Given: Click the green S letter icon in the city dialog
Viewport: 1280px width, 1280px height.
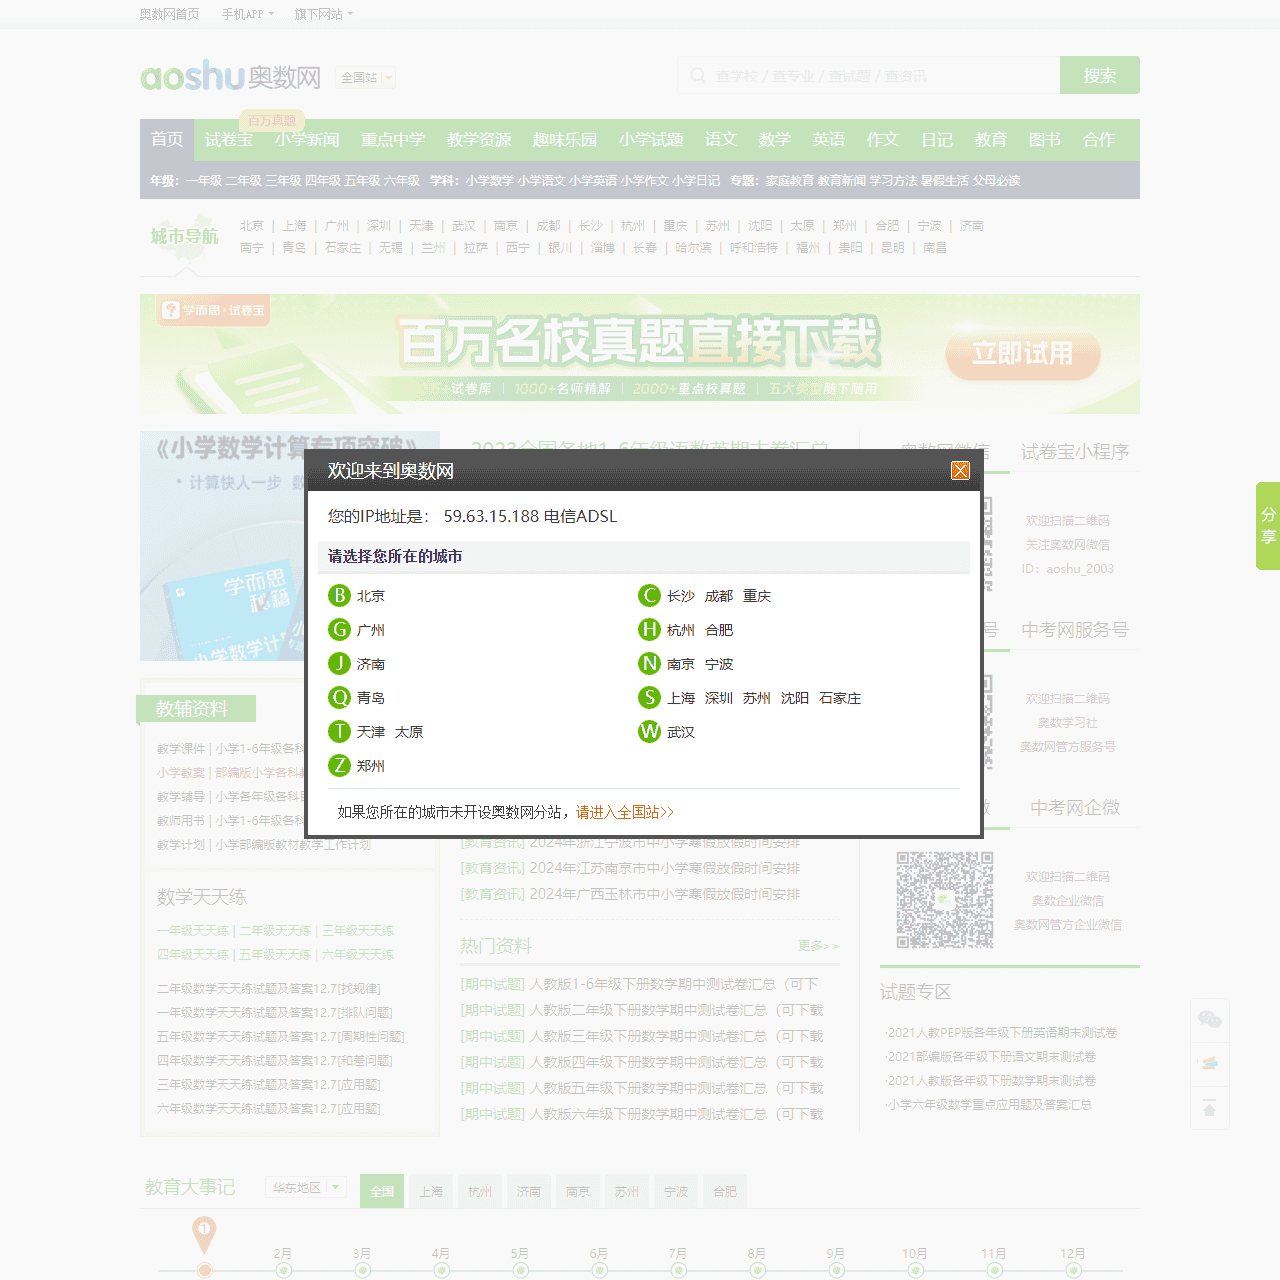Looking at the screenshot, I should point(650,698).
